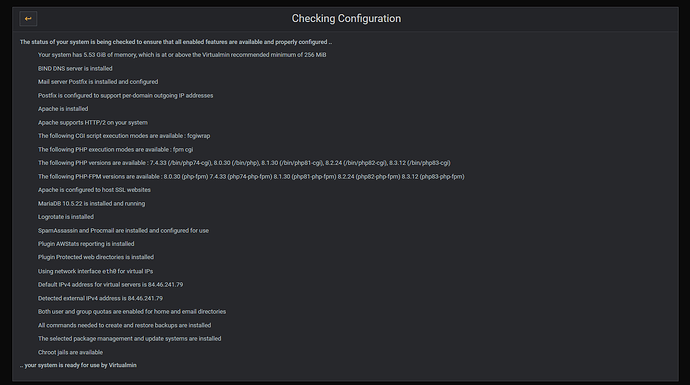
Task: Click the PHP-FPM versions available line
Action: click(251, 176)
